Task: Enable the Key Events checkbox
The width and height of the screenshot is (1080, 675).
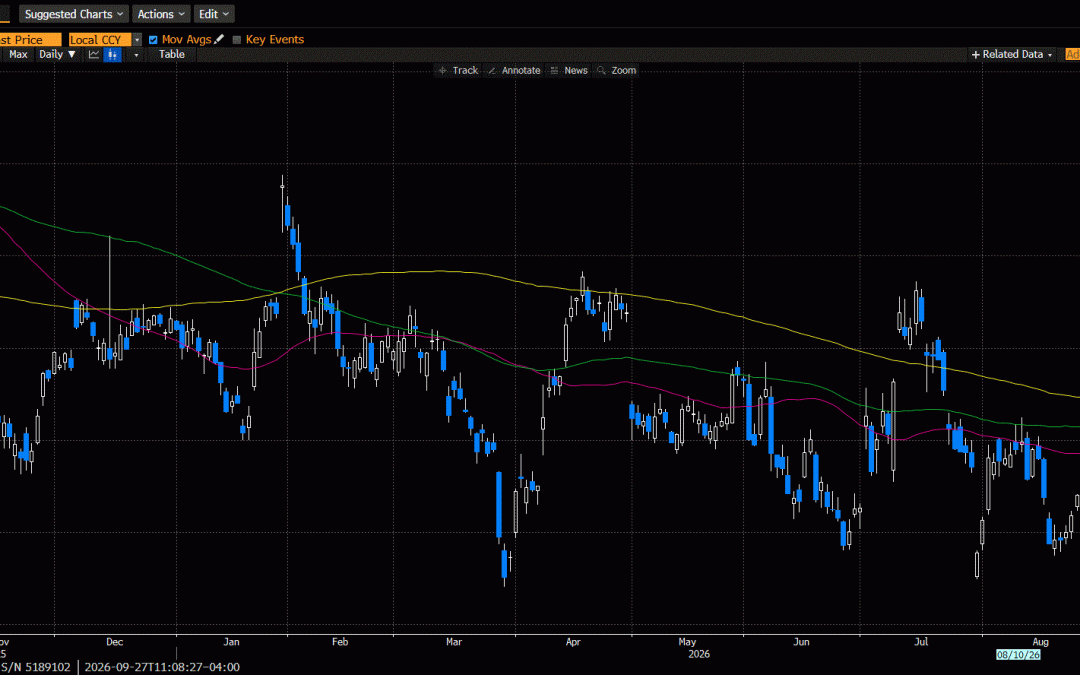Action: [x=237, y=40]
